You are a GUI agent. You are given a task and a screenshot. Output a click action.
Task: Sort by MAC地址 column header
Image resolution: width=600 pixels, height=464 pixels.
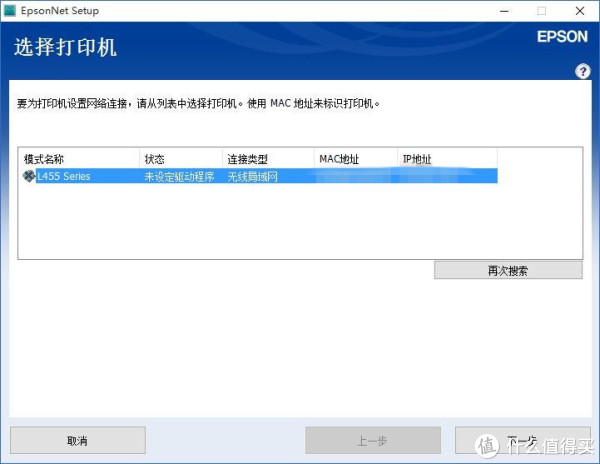[x=356, y=159]
